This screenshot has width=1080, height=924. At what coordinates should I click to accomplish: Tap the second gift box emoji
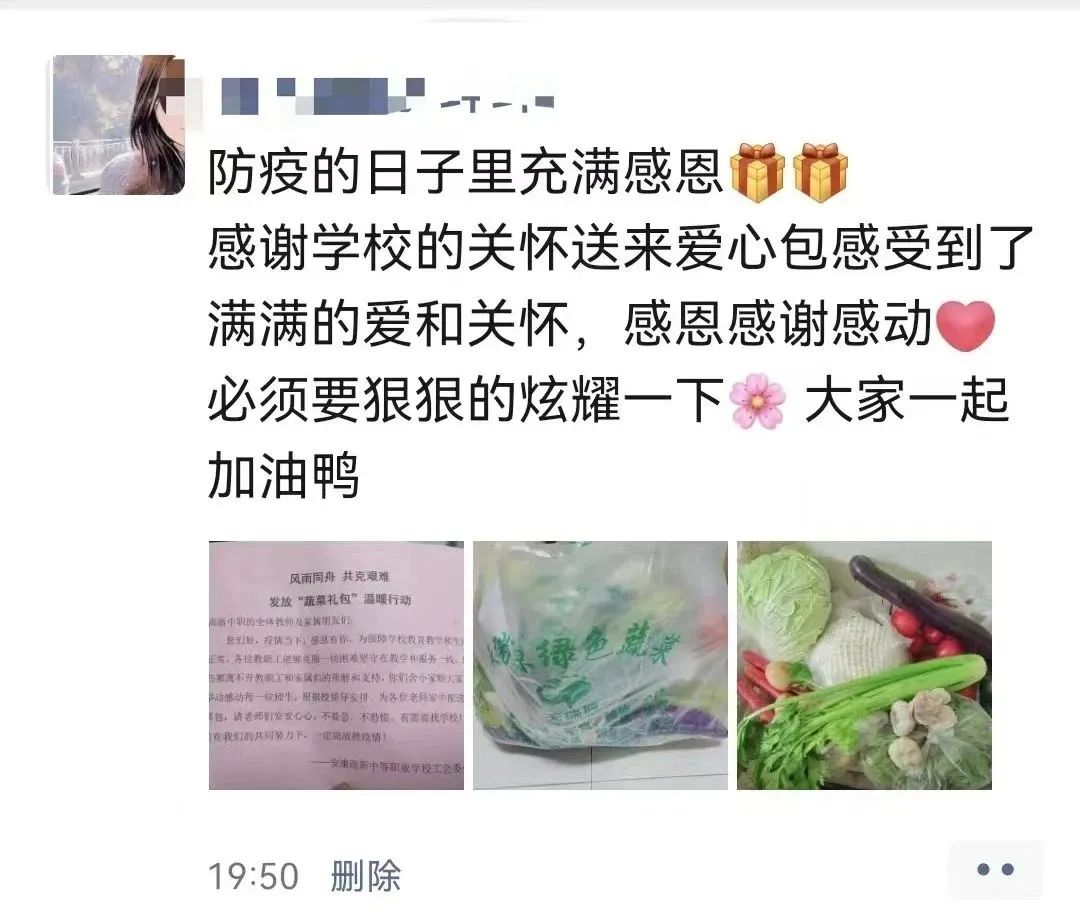pos(820,172)
